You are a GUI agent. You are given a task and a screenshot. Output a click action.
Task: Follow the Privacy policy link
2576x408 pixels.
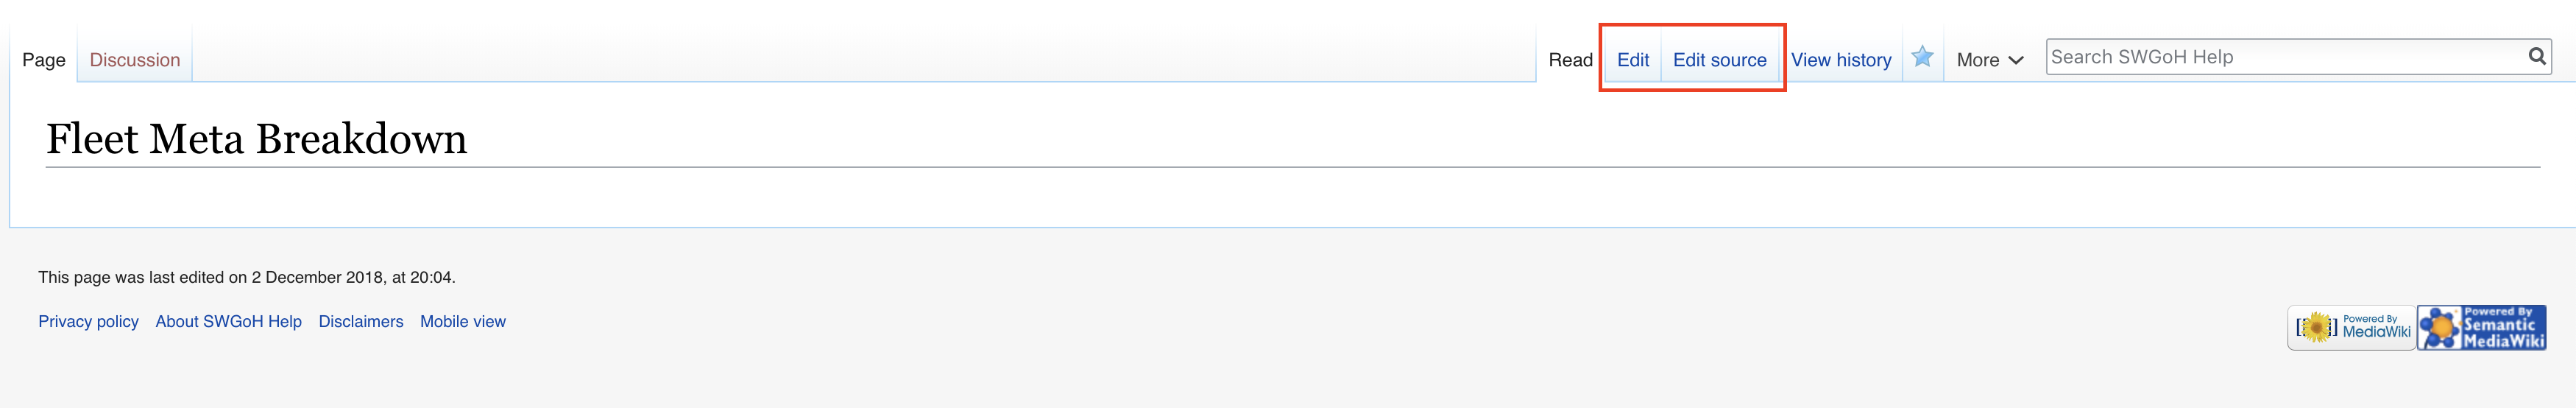pyautogui.click(x=88, y=321)
